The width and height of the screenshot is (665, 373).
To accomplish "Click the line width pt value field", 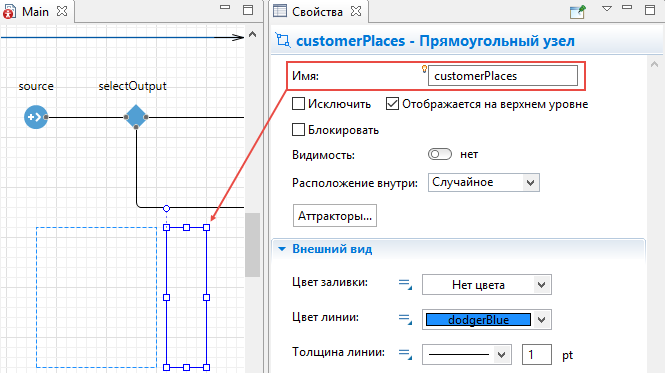I will point(536,354).
